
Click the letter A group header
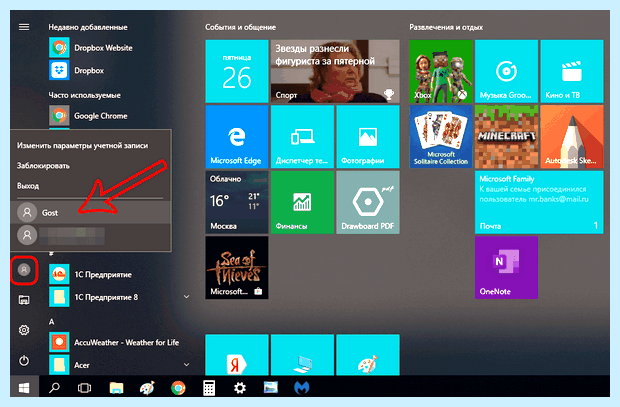pyautogui.click(x=51, y=322)
